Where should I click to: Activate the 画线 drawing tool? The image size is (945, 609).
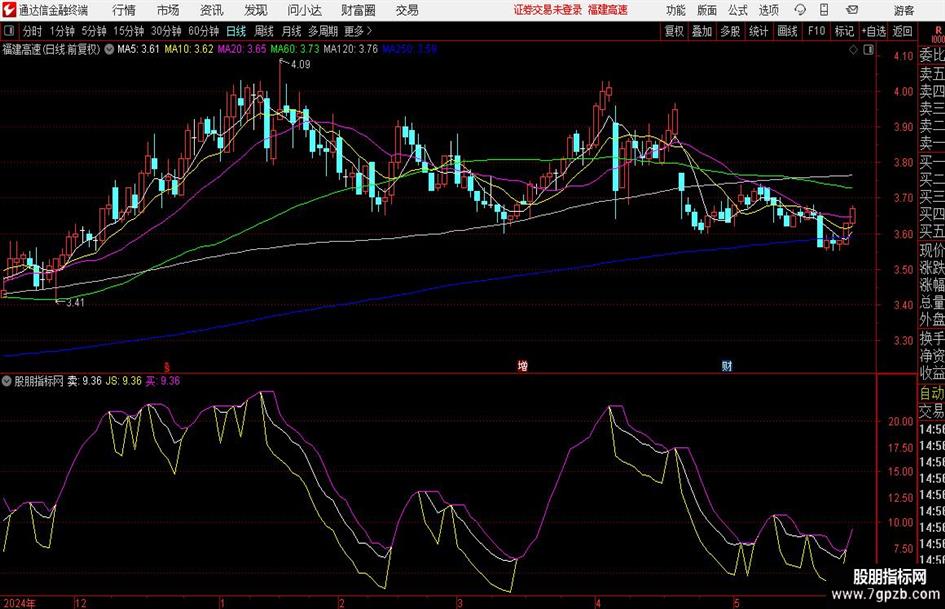pos(787,31)
